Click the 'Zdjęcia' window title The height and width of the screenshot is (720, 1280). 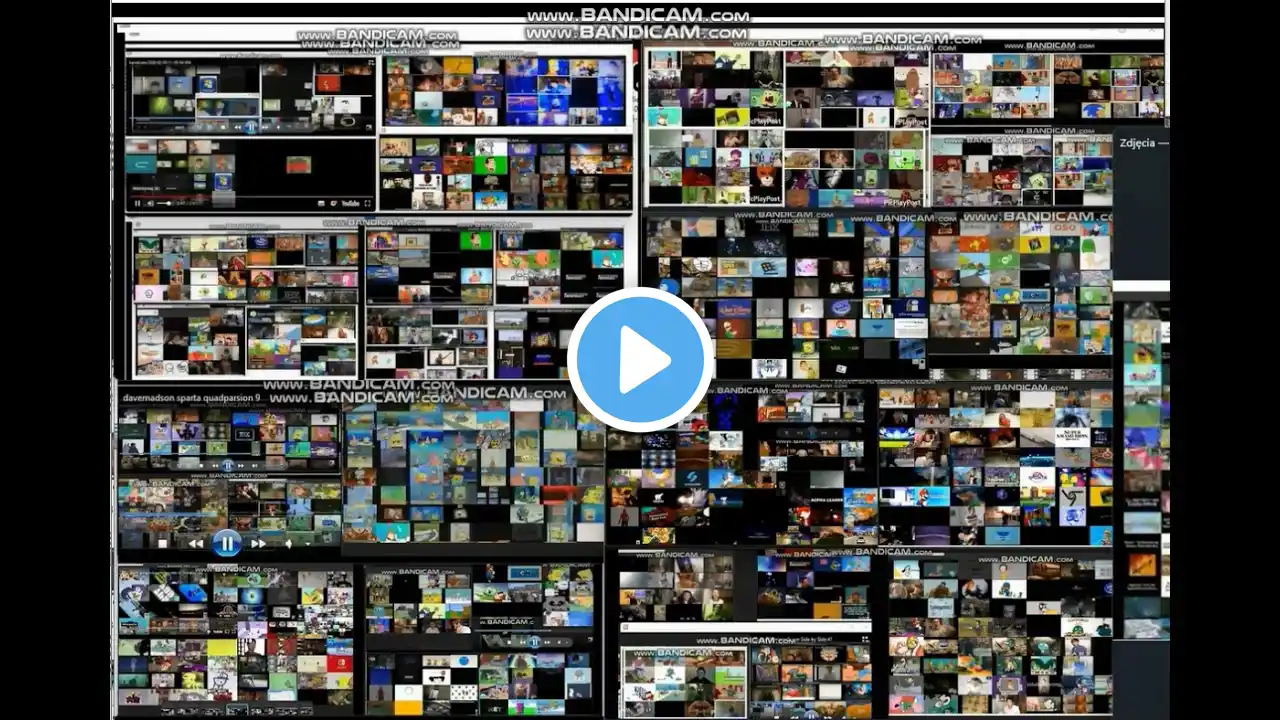(1137, 143)
